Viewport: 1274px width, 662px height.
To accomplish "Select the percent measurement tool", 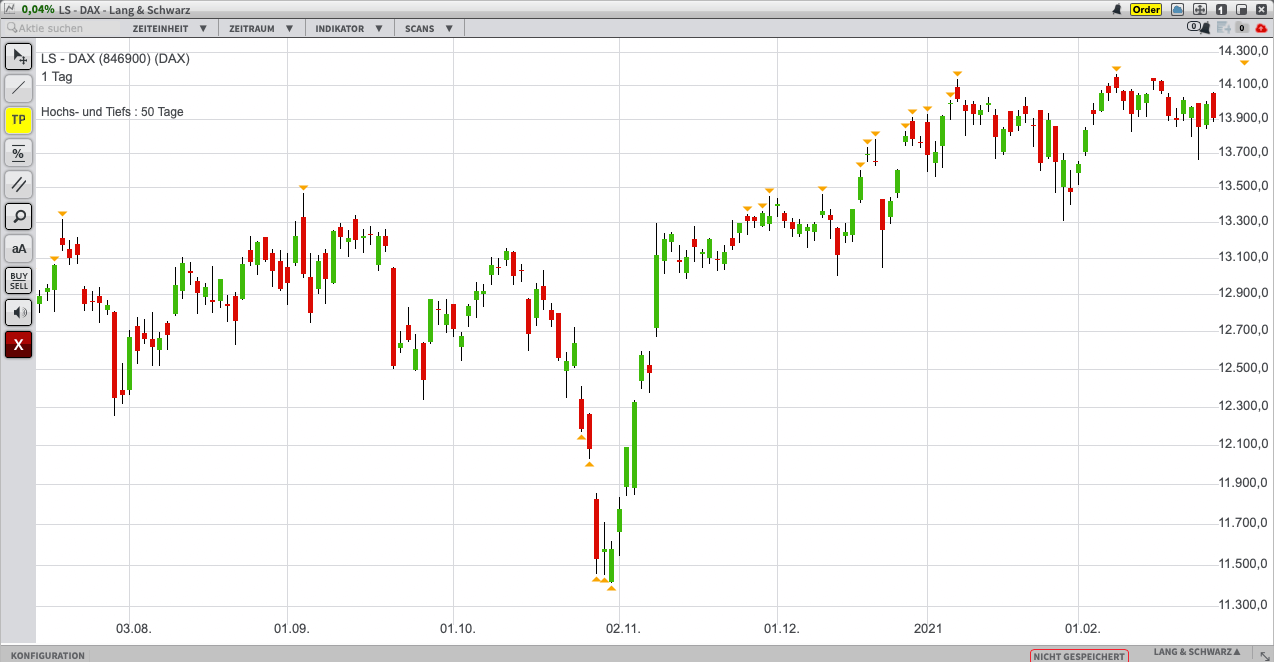I will pyautogui.click(x=19, y=152).
